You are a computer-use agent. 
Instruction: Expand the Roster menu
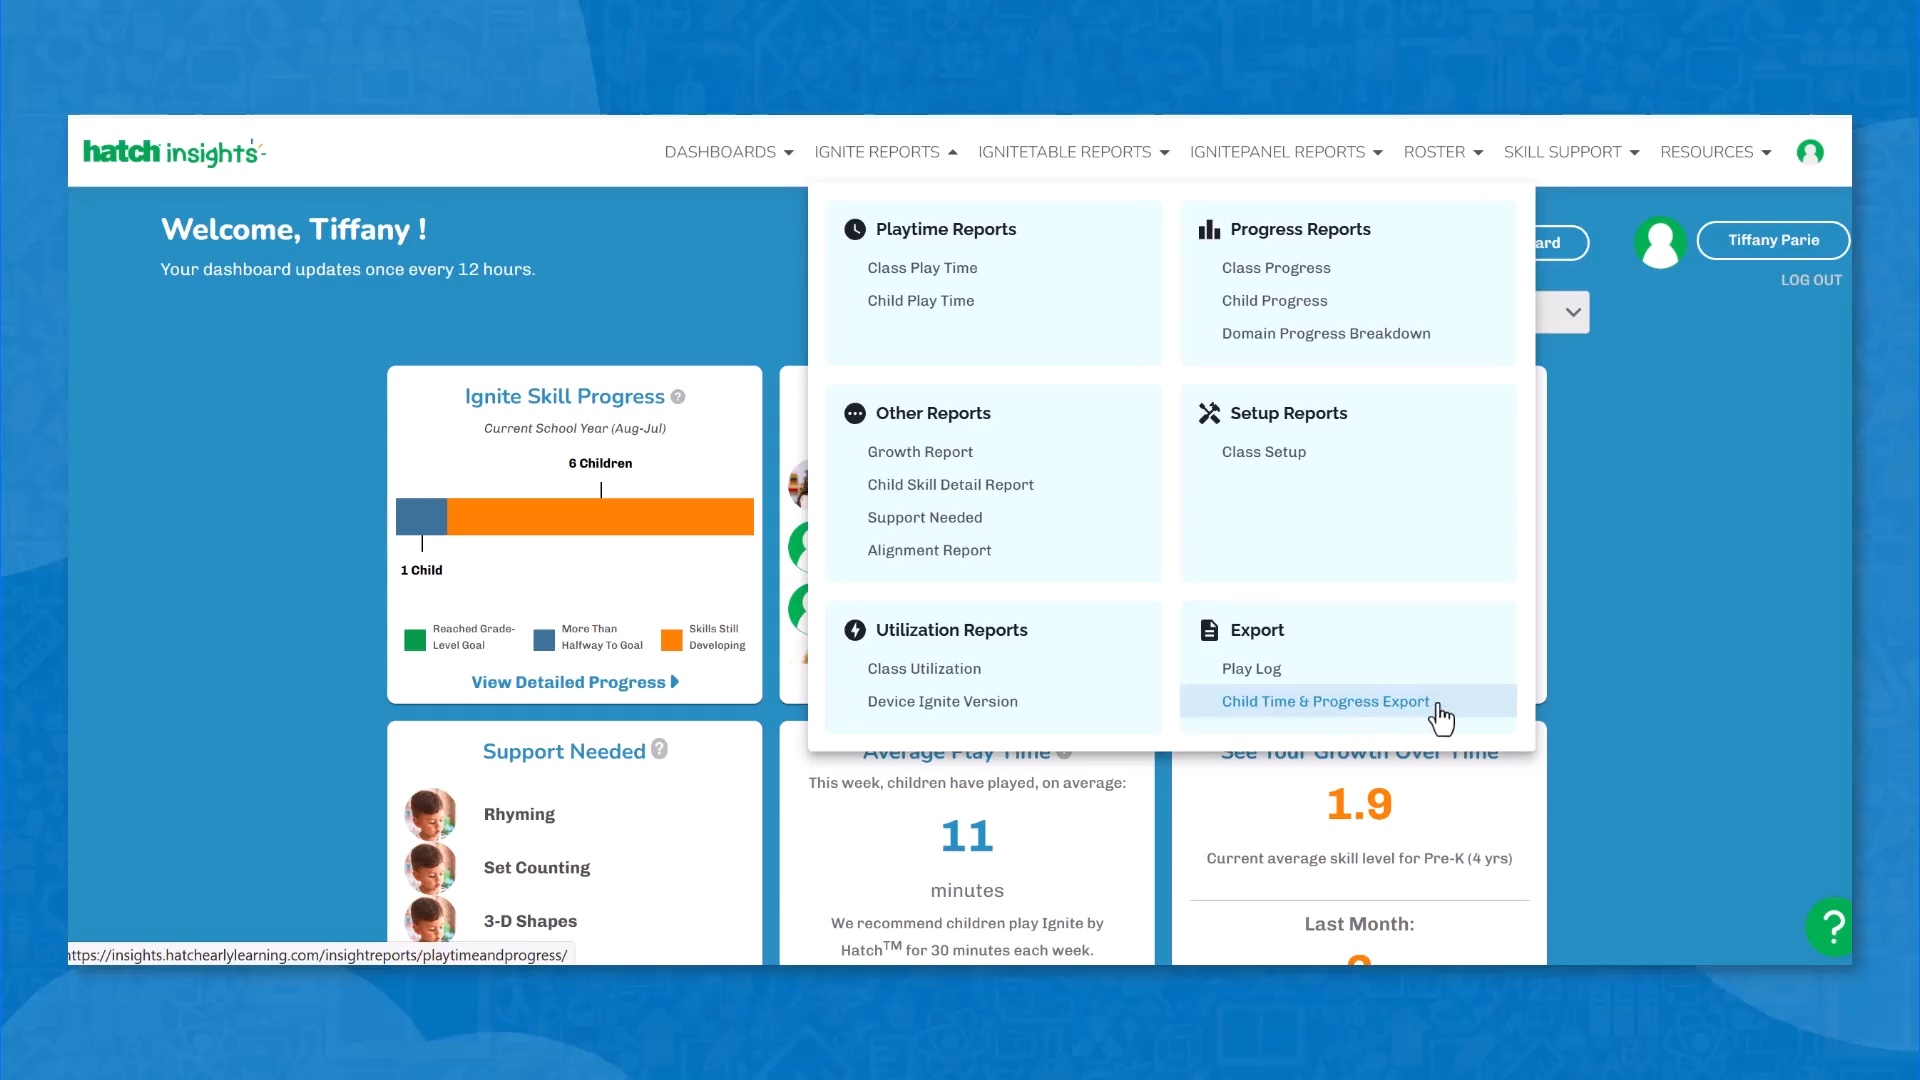point(1444,152)
